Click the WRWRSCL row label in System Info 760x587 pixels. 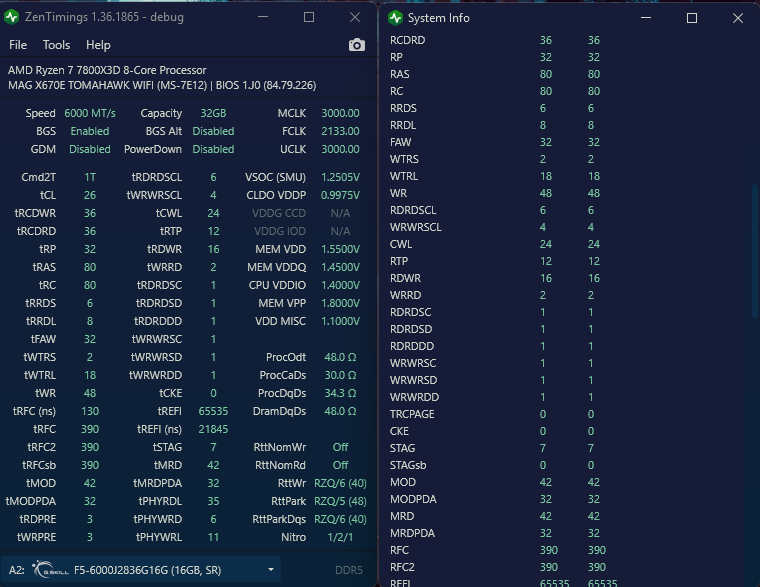pyautogui.click(x=415, y=227)
